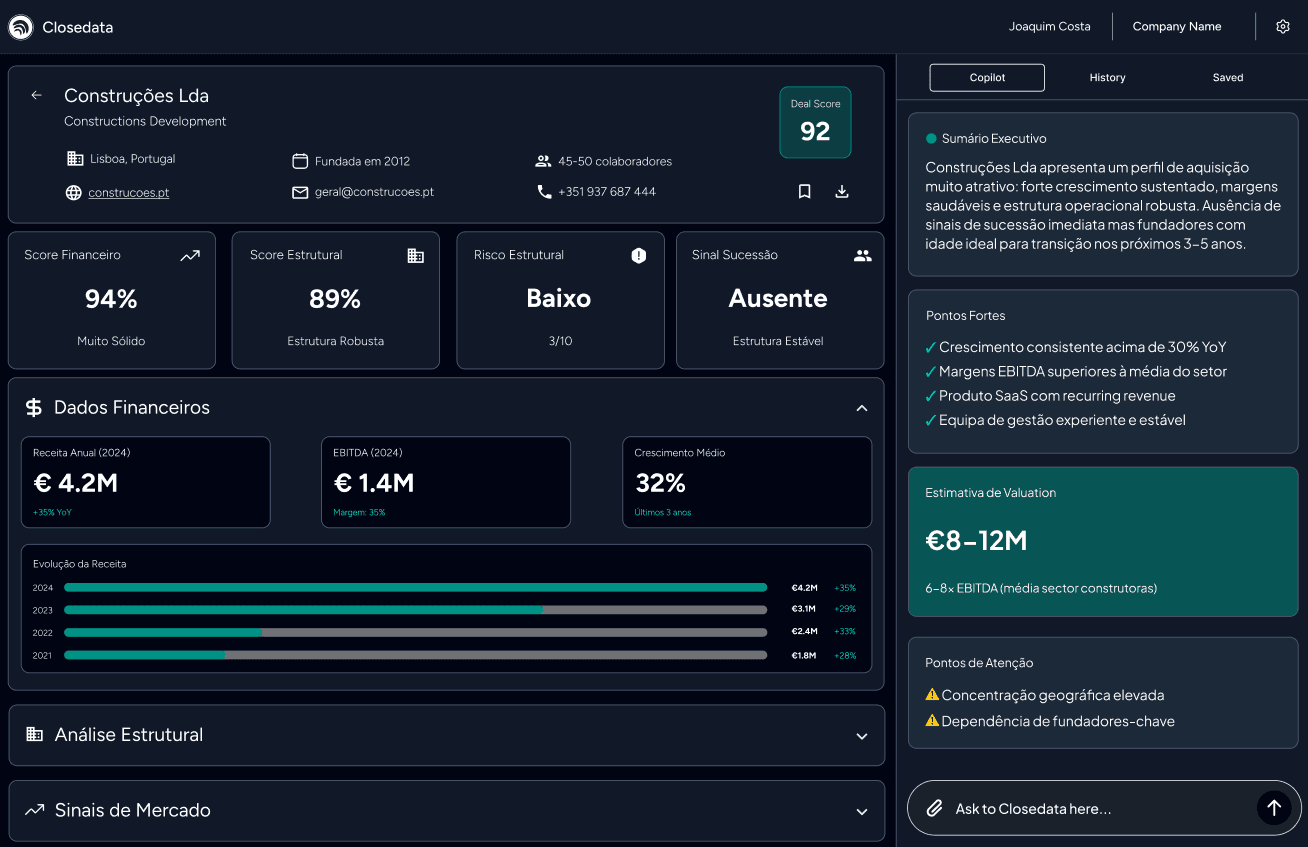Click the back arrow beside Construções Lda
This screenshot has width=1308, height=847.
pyautogui.click(x=37, y=95)
